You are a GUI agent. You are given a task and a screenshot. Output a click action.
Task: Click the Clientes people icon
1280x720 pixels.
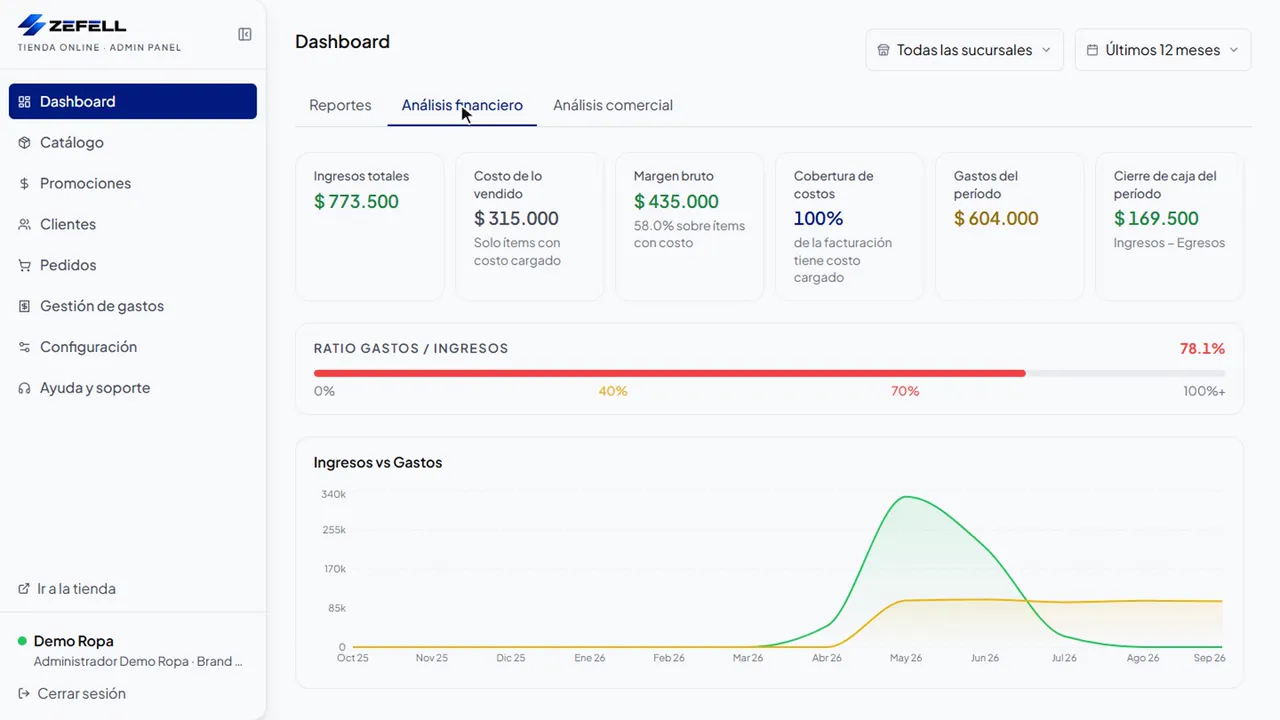[25, 225]
